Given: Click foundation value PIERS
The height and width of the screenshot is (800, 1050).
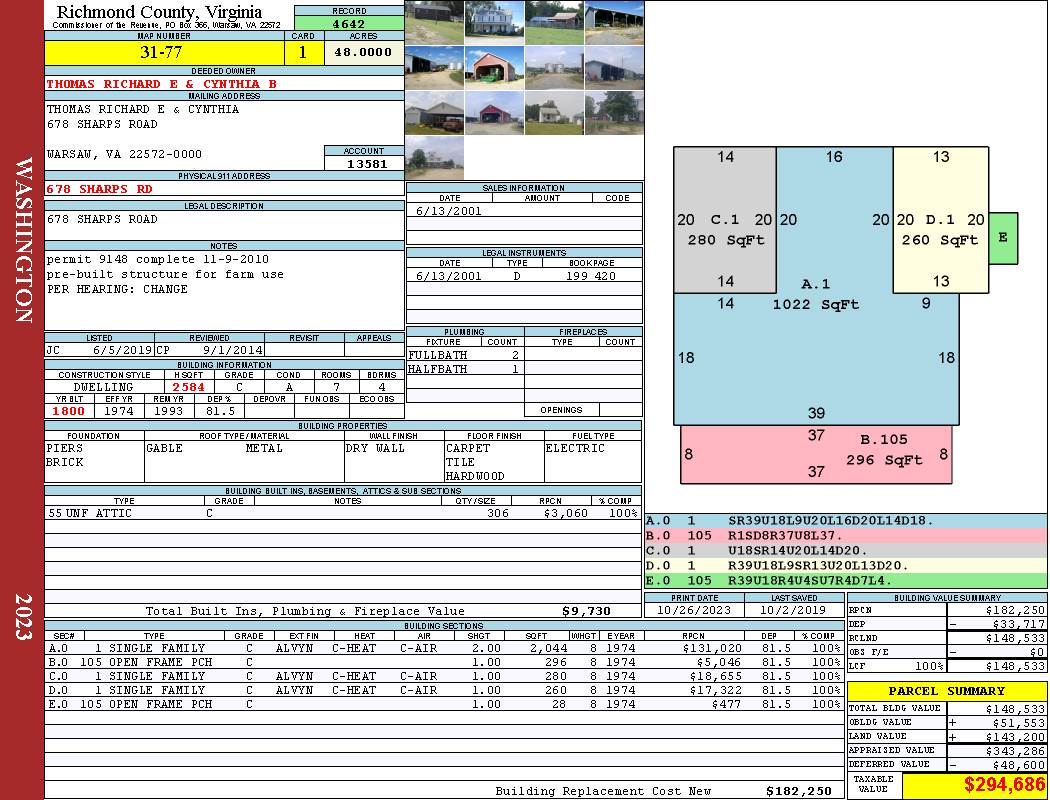Looking at the screenshot, I should [x=64, y=448].
